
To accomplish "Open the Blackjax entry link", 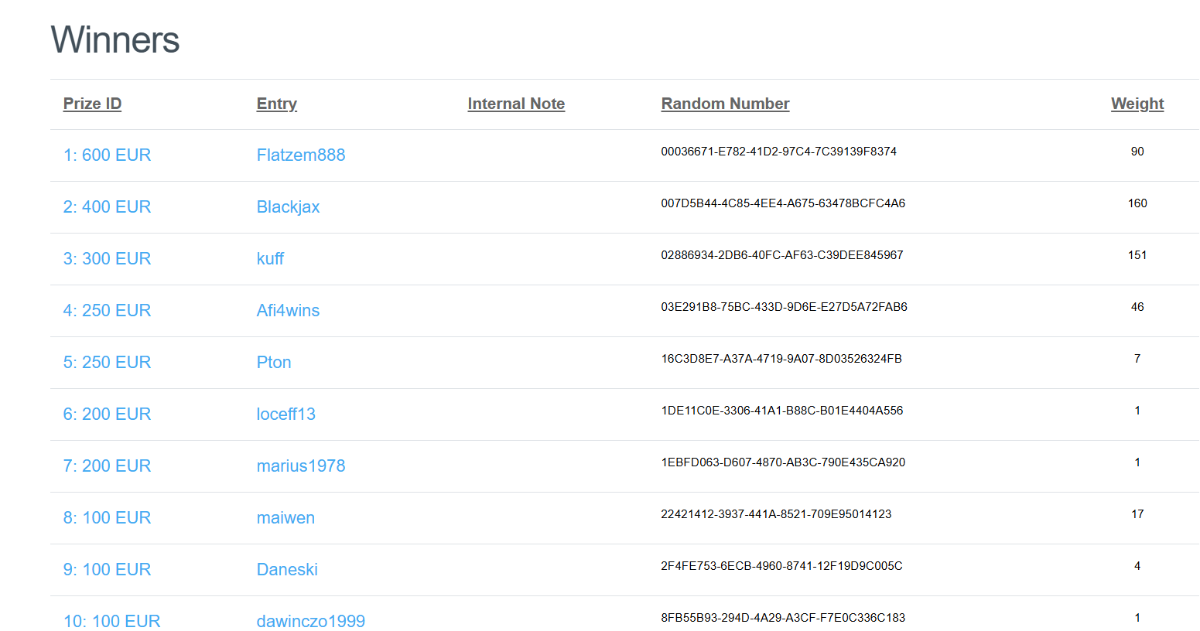I will (288, 207).
